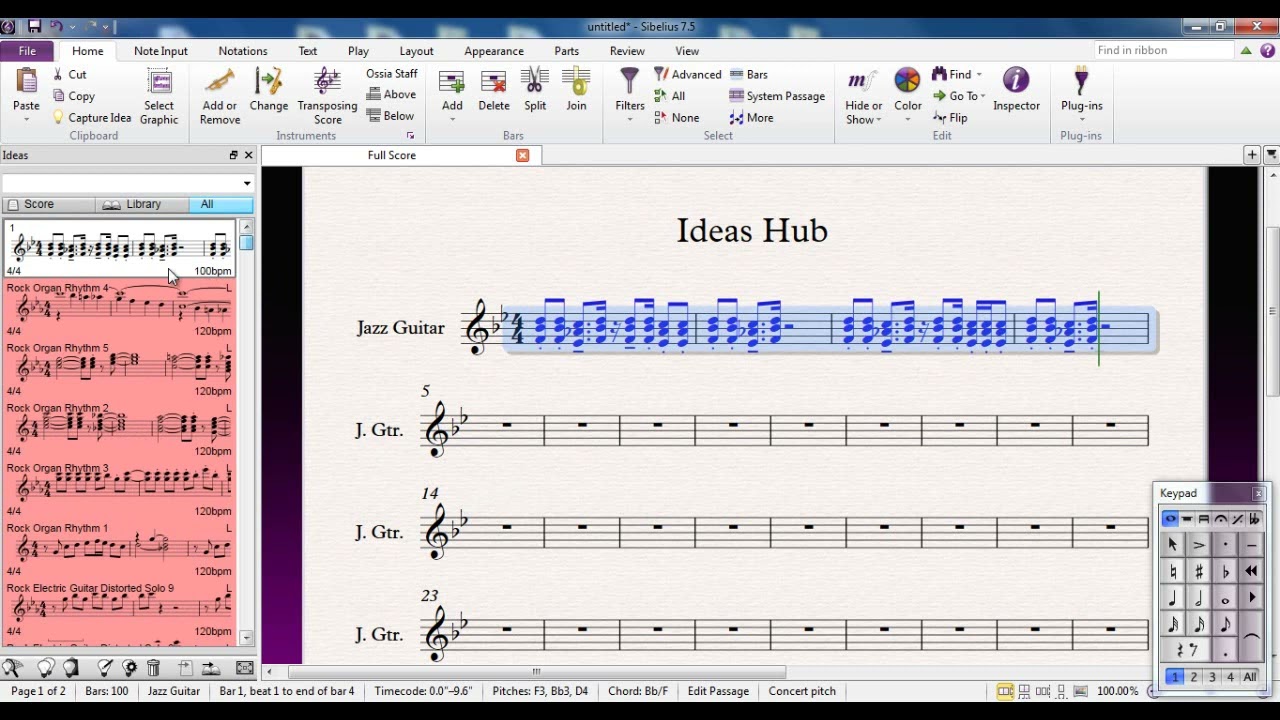Open the Ideas search dropdown arrow
1280x720 pixels.
click(x=247, y=183)
